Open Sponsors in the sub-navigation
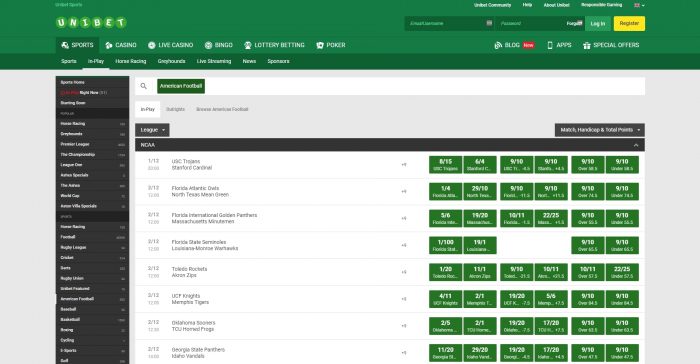 pyautogui.click(x=278, y=61)
